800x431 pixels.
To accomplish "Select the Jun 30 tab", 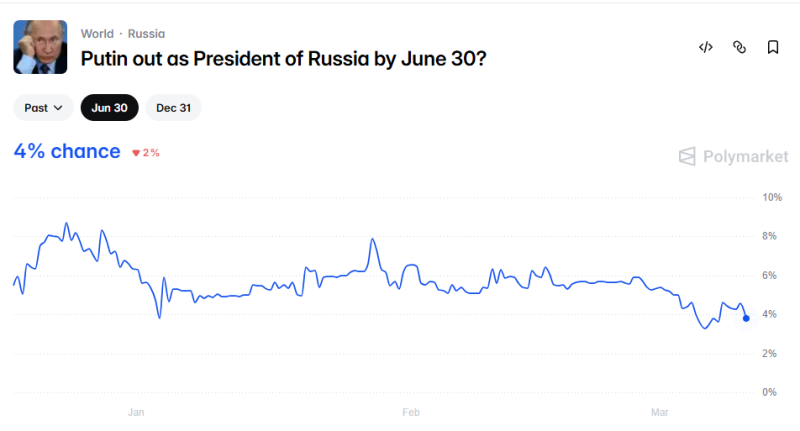I will (x=109, y=108).
